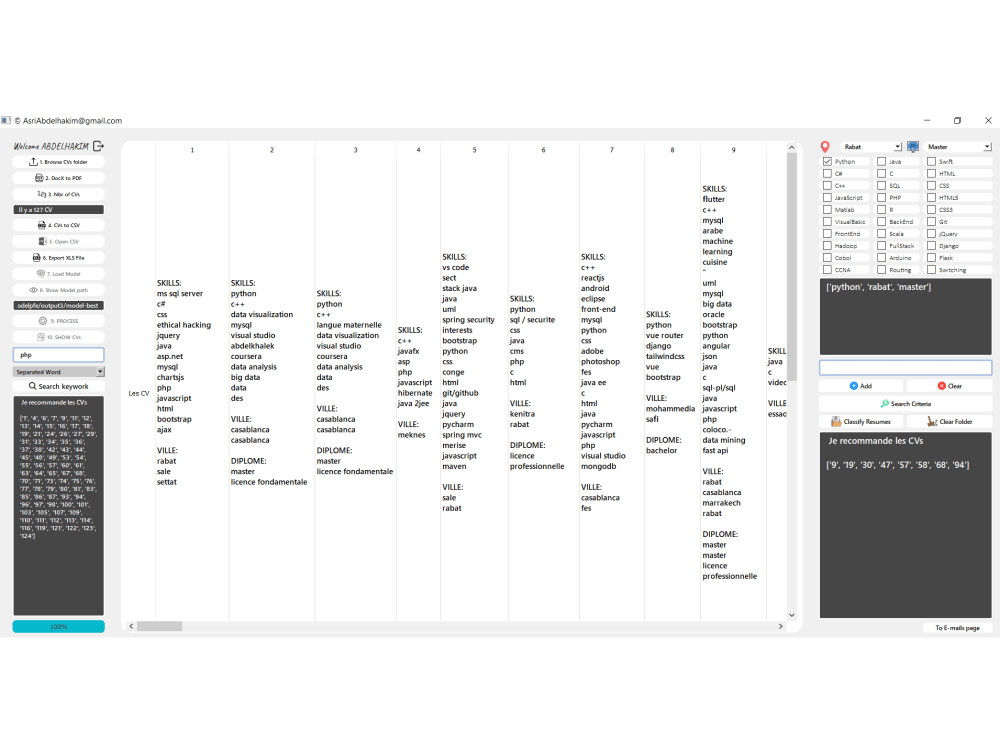The image size is (1000, 750).
Task: Click the 100% progress bar
Action: pyautogui.click(x=58, y=627)
